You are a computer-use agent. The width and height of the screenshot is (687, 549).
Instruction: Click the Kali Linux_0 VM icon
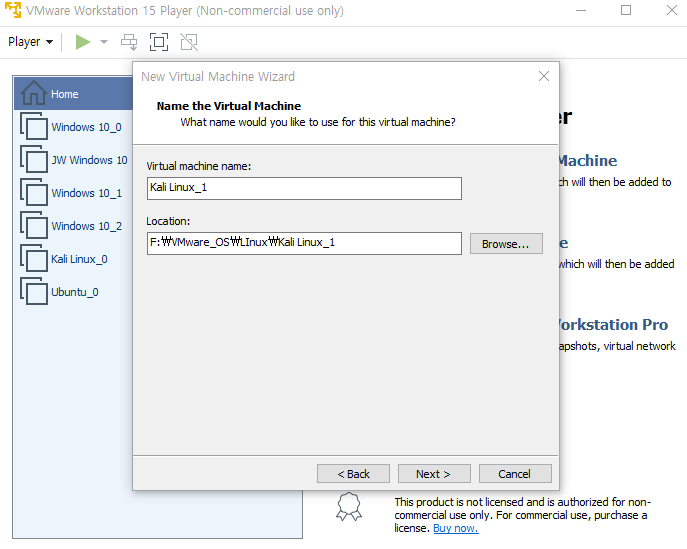(34, 259)
